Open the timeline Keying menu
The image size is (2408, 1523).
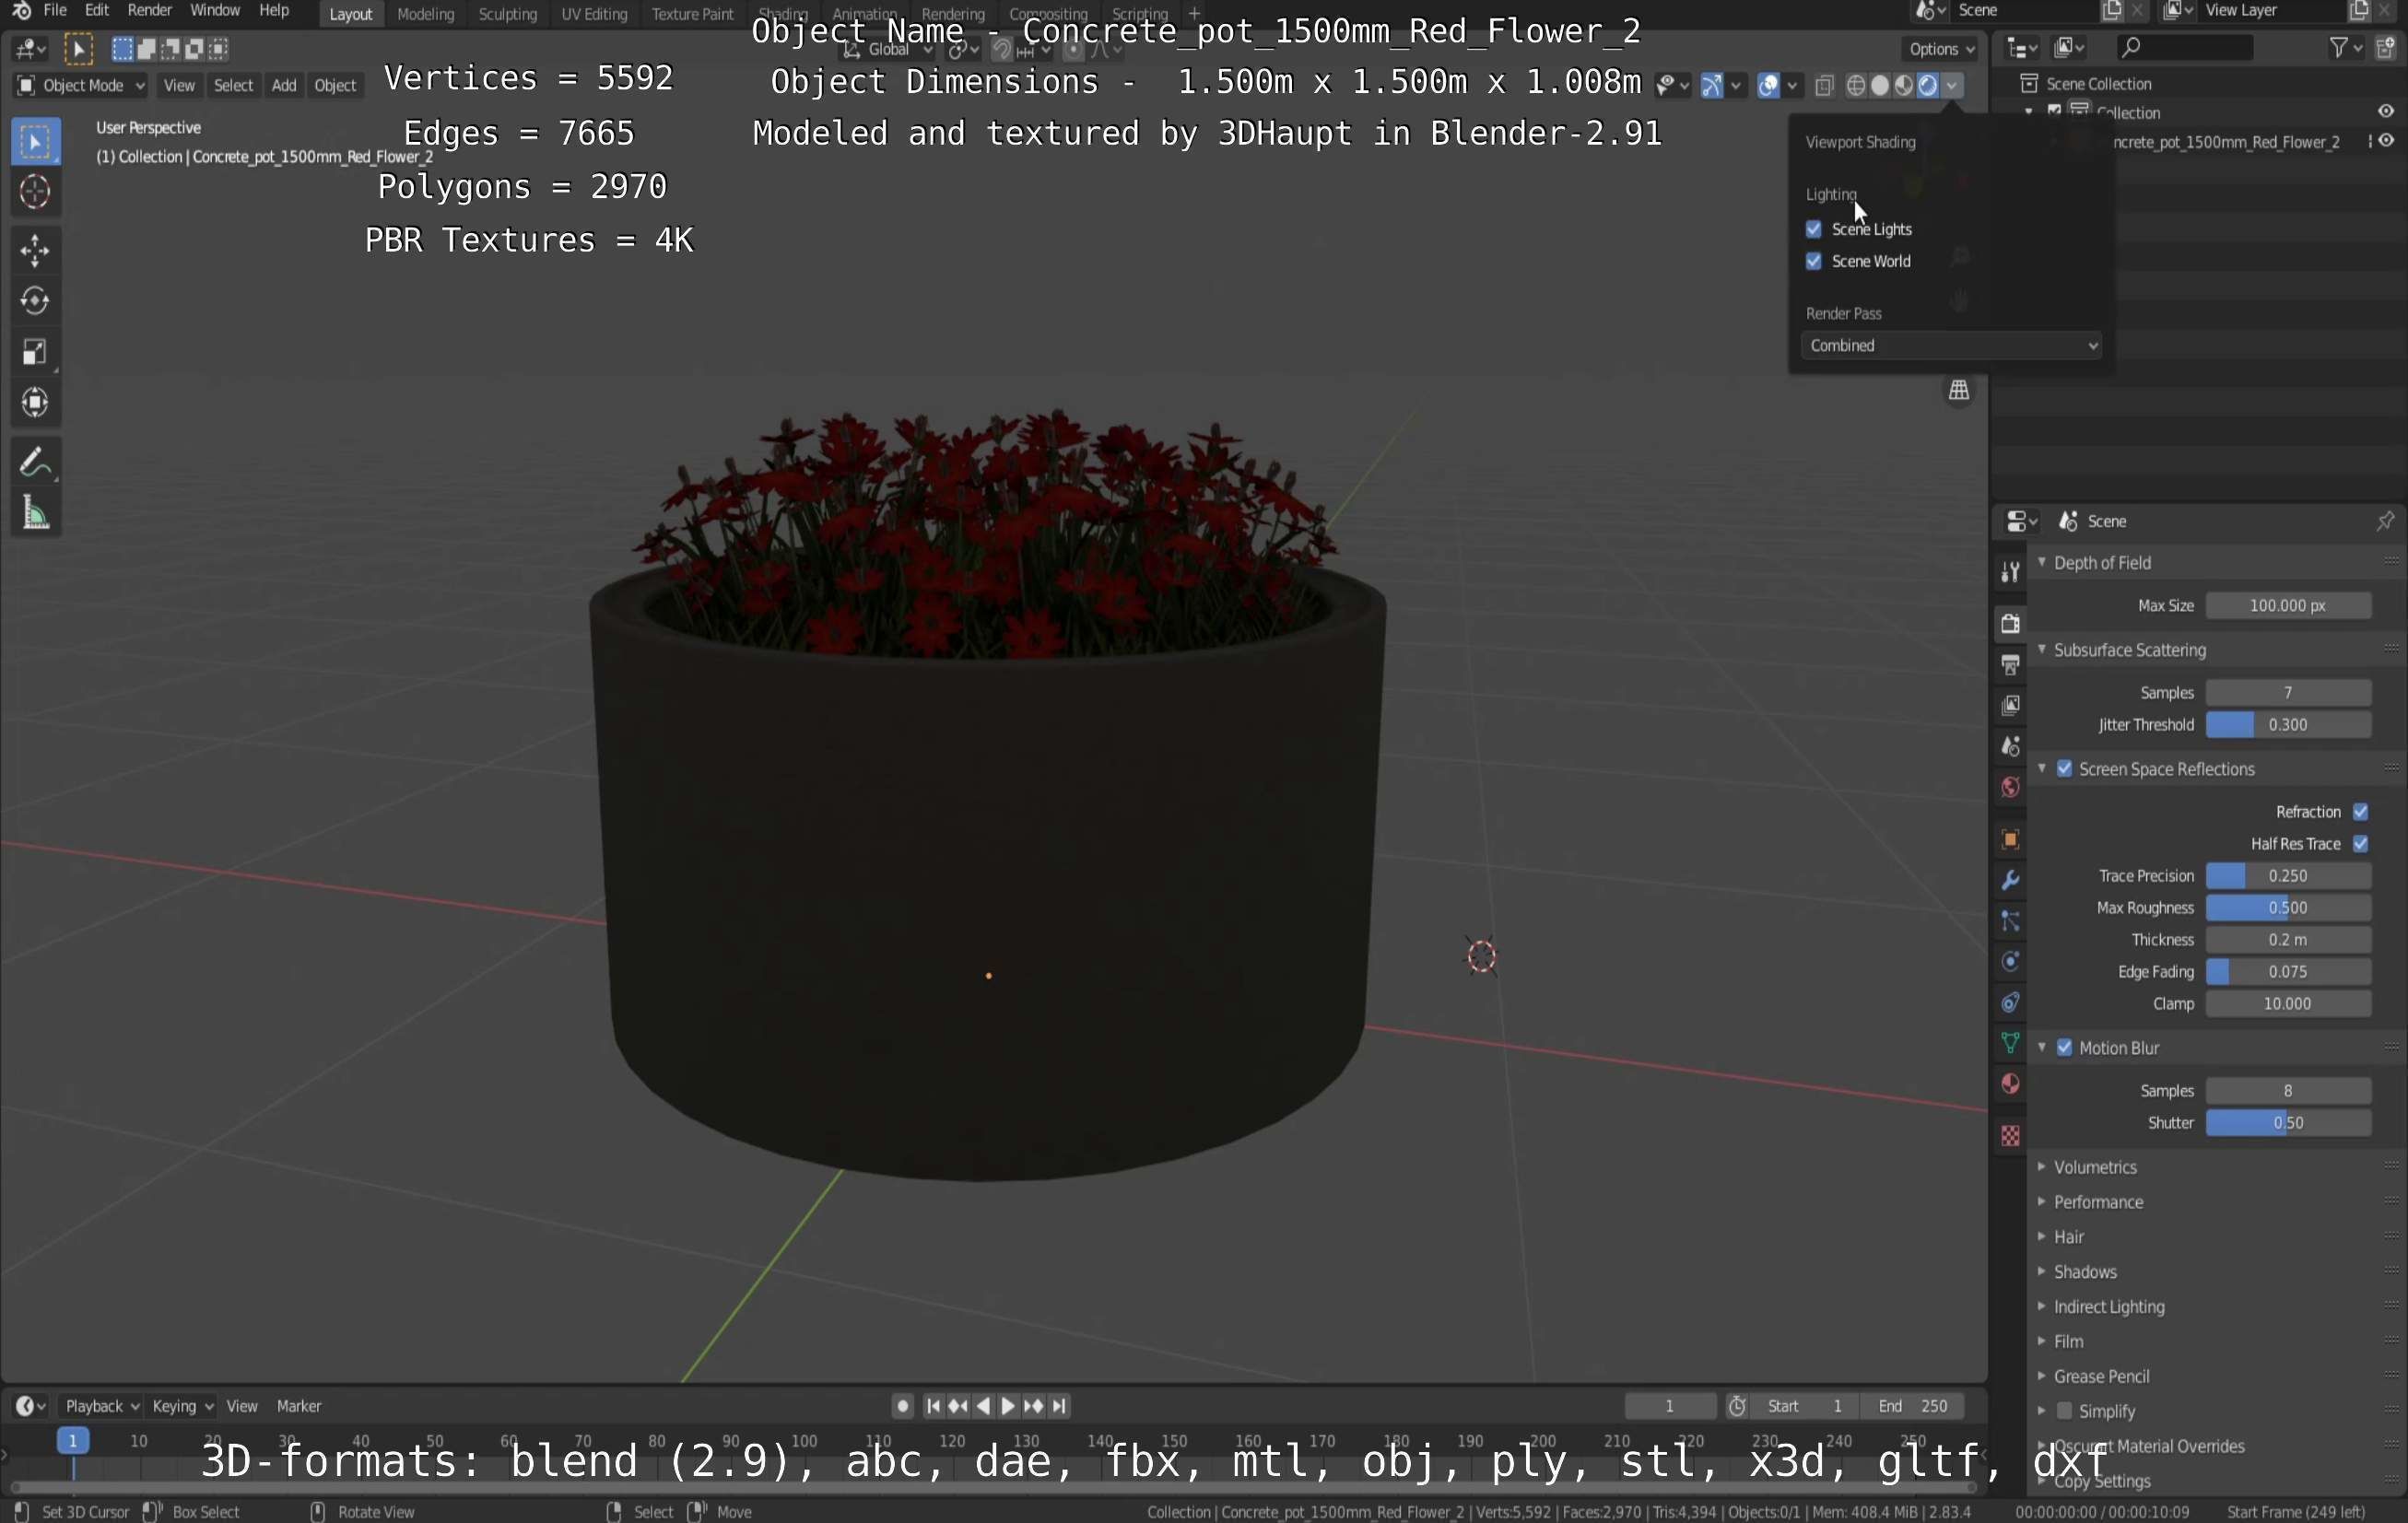click(182, 1406)
